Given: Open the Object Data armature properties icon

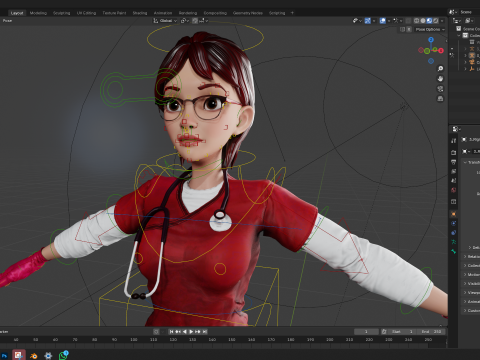Looking at the screenshot, I should tap(453, 242).
